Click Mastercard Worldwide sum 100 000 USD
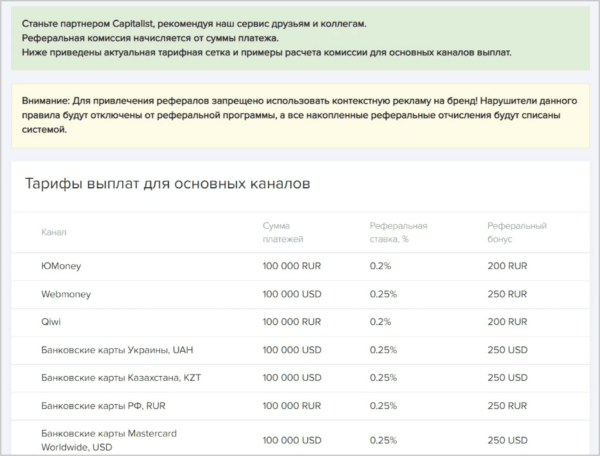600x456 pixels. pos(292,440)
